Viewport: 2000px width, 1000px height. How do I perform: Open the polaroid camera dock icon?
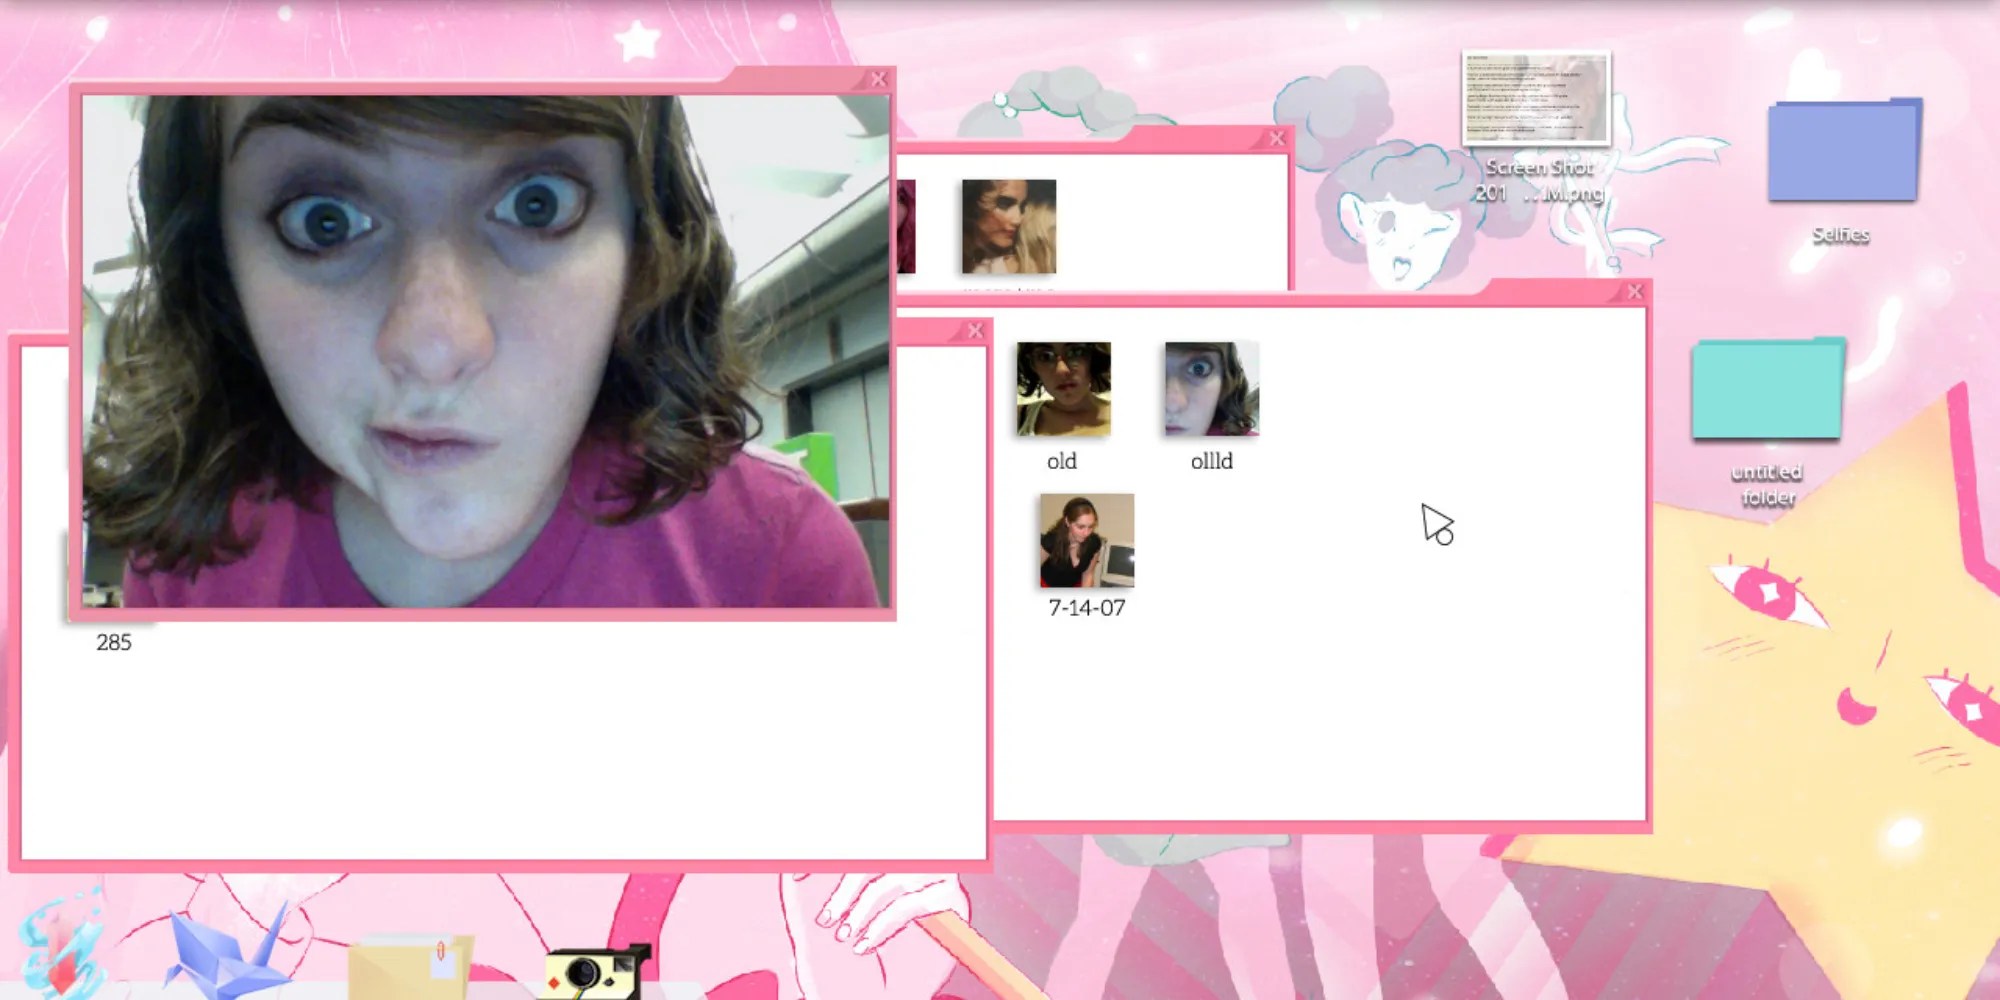tap(594, 972)
